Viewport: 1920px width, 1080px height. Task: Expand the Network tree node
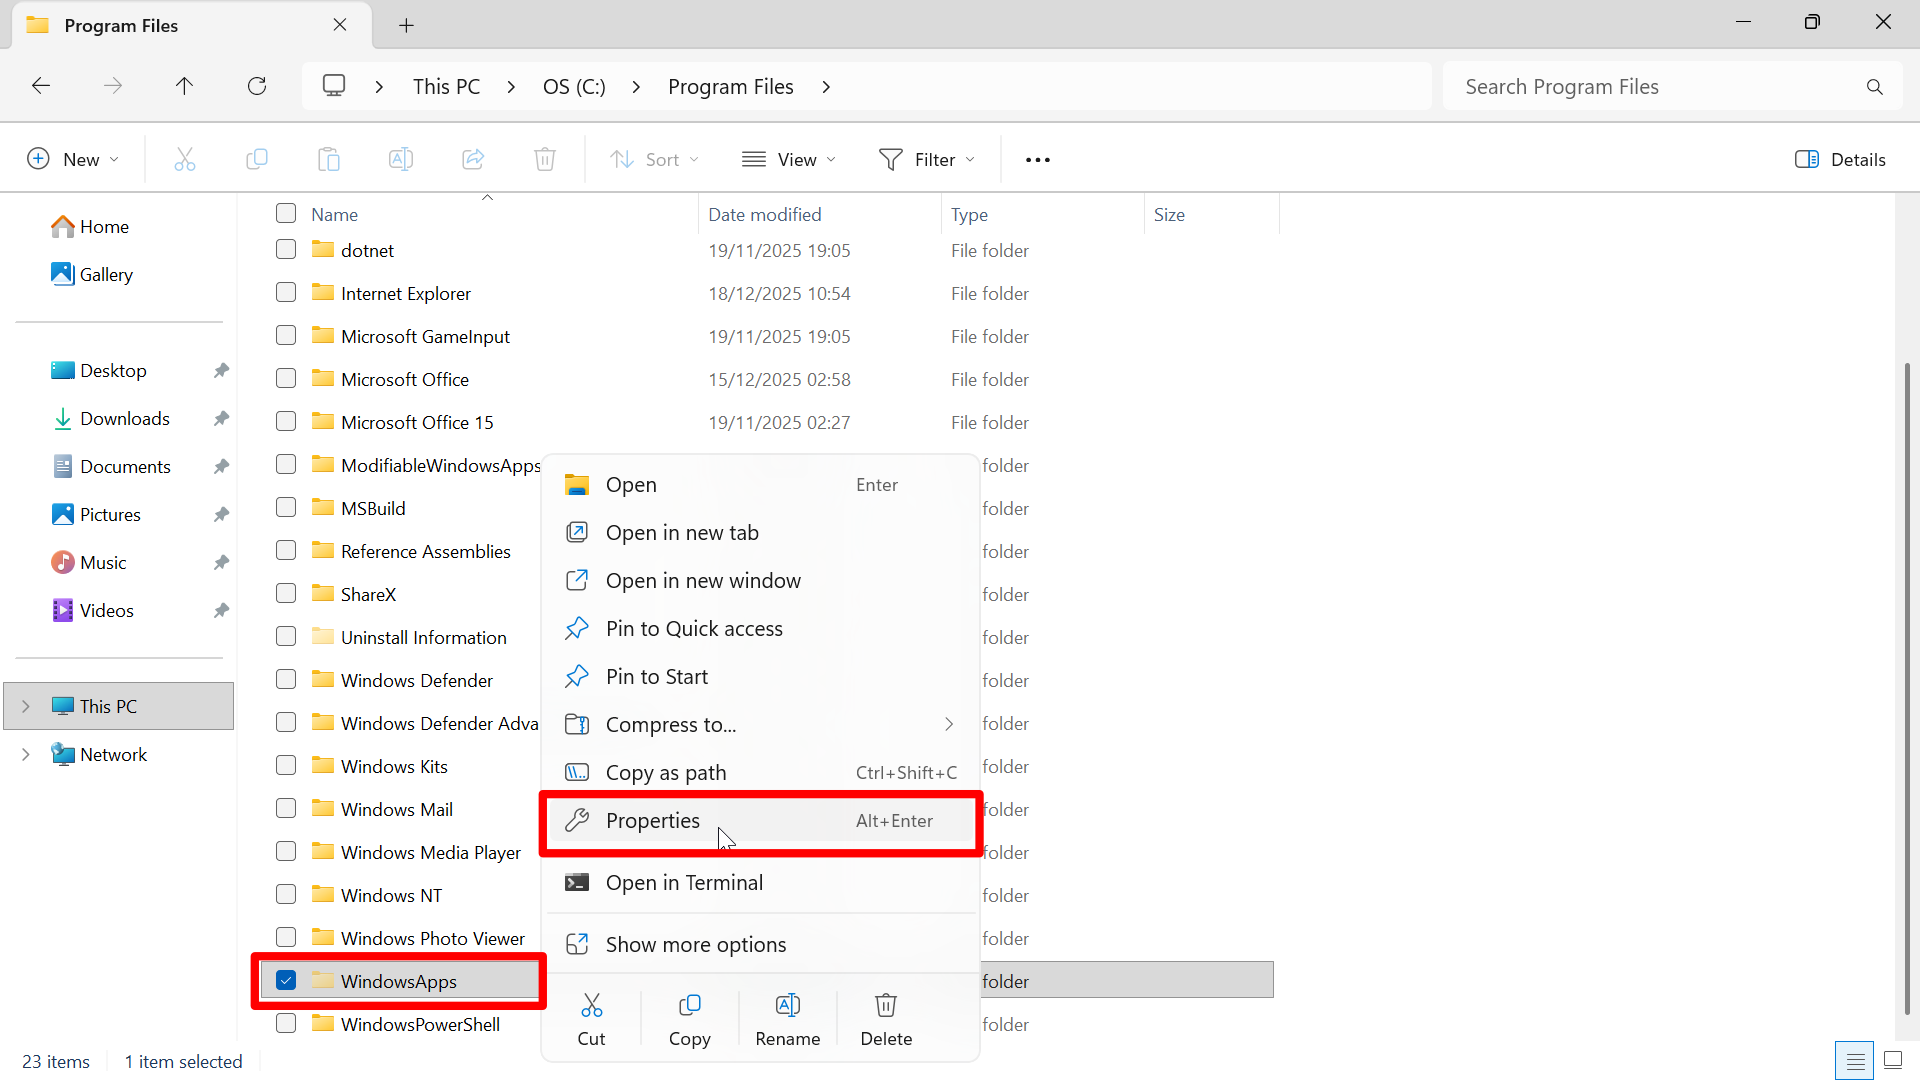point(26,754)
